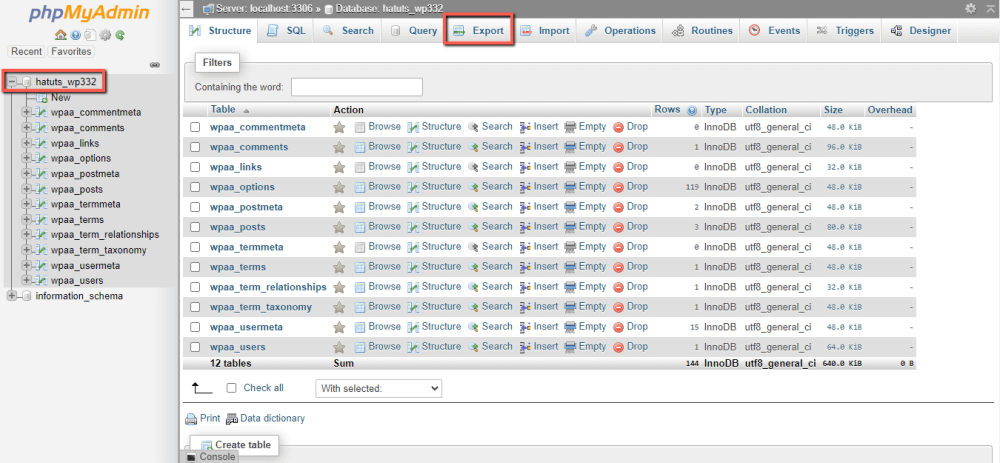The width and height of the screenshot is (1000, 463).
Task: Click page settings gear icon at top right
Action: pyautogui.click(x=970, y=8)
